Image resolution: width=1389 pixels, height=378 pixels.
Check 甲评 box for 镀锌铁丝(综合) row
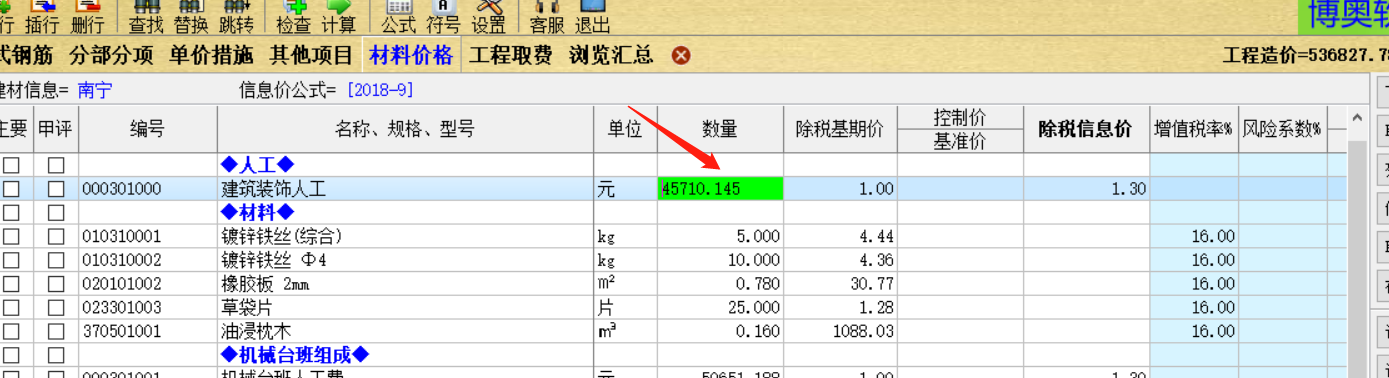tap(56, 237)
